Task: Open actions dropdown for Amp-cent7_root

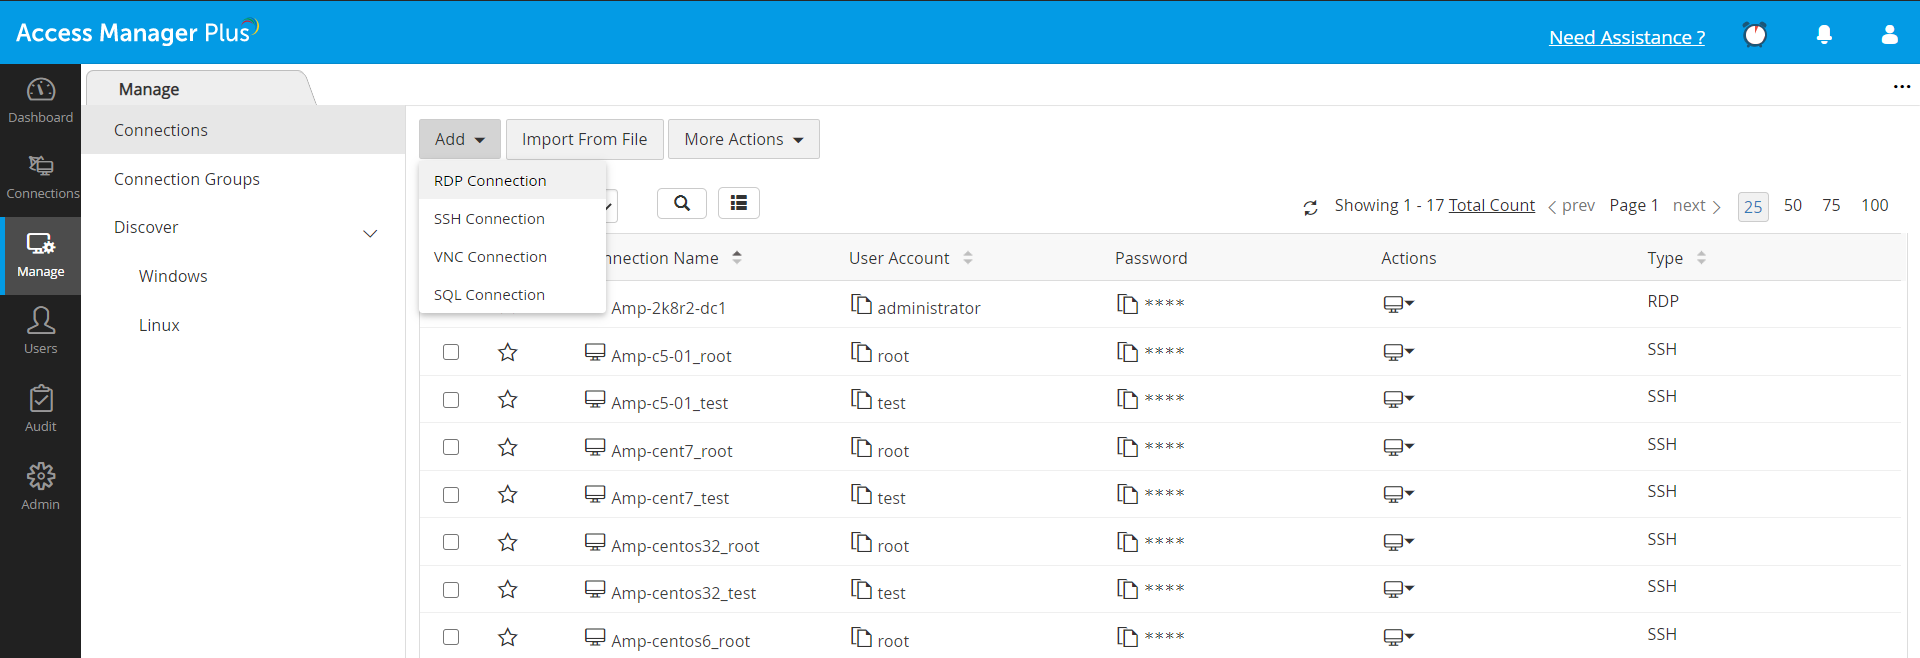Action: click(x=1399, y=446)
